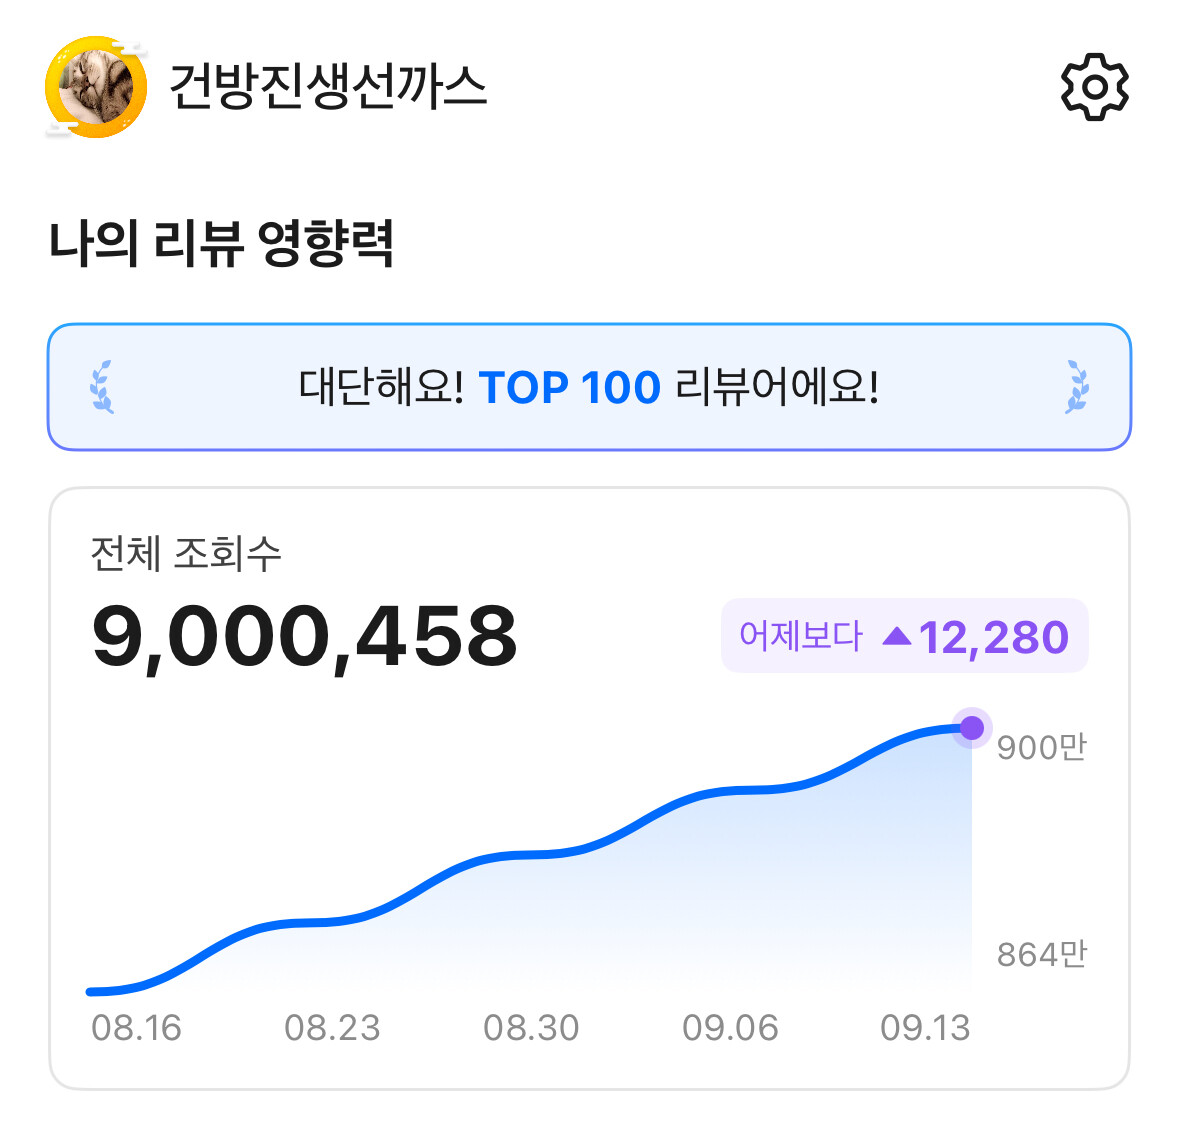This screenshot has width=1179, height=1125.
Task: Select the 09.06 date on chart axis
Action: (x=730, y=1028)
